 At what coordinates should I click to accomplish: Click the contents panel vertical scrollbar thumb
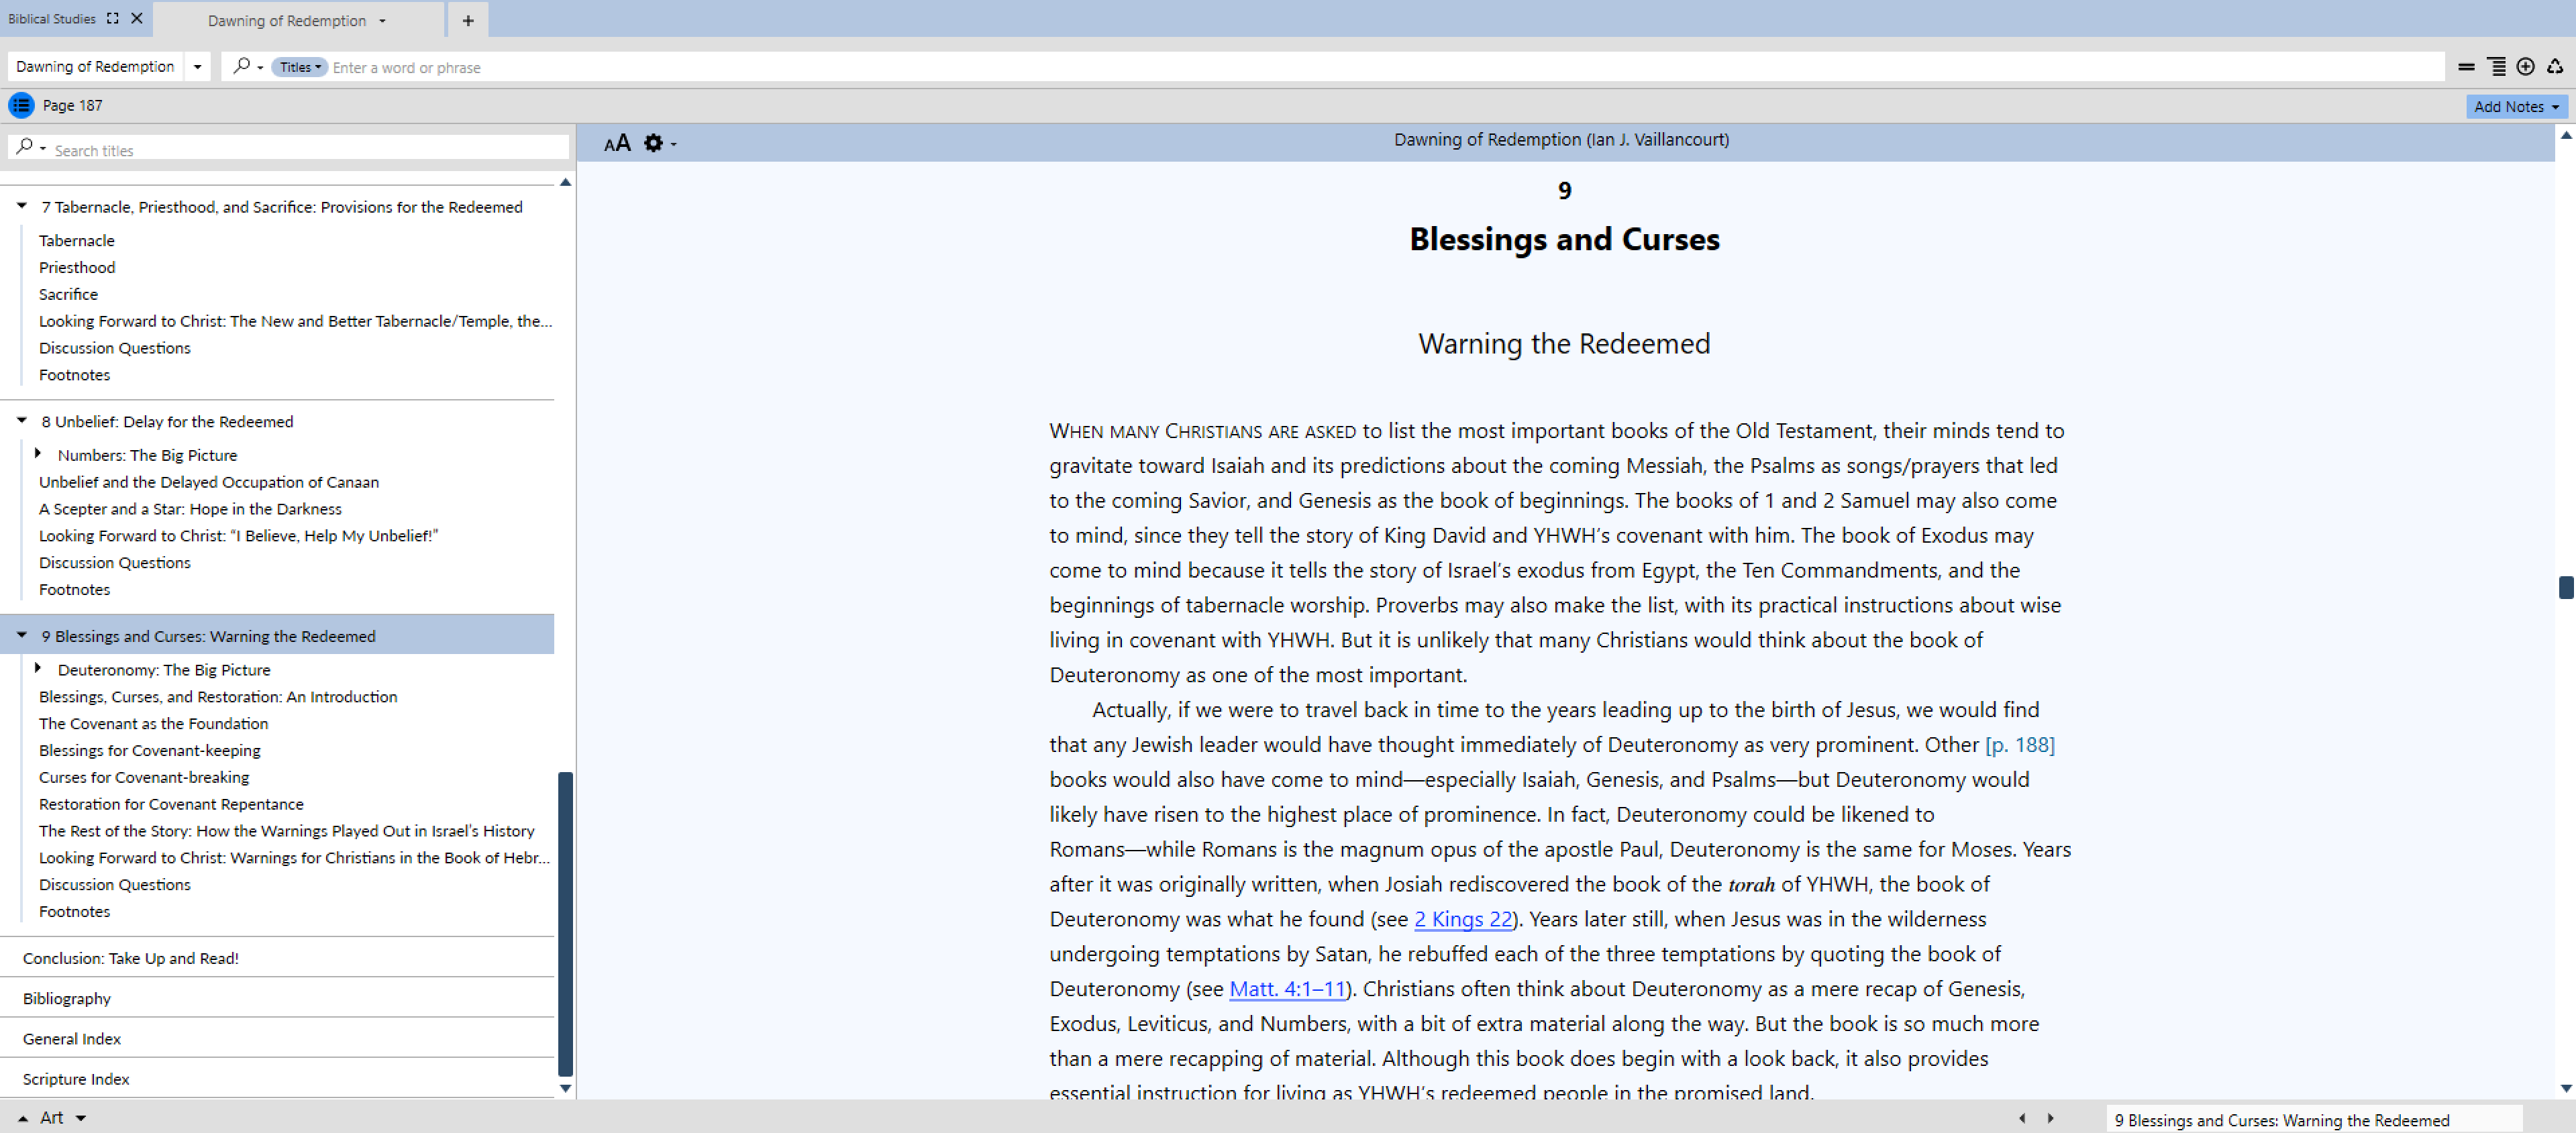point(565,924)
